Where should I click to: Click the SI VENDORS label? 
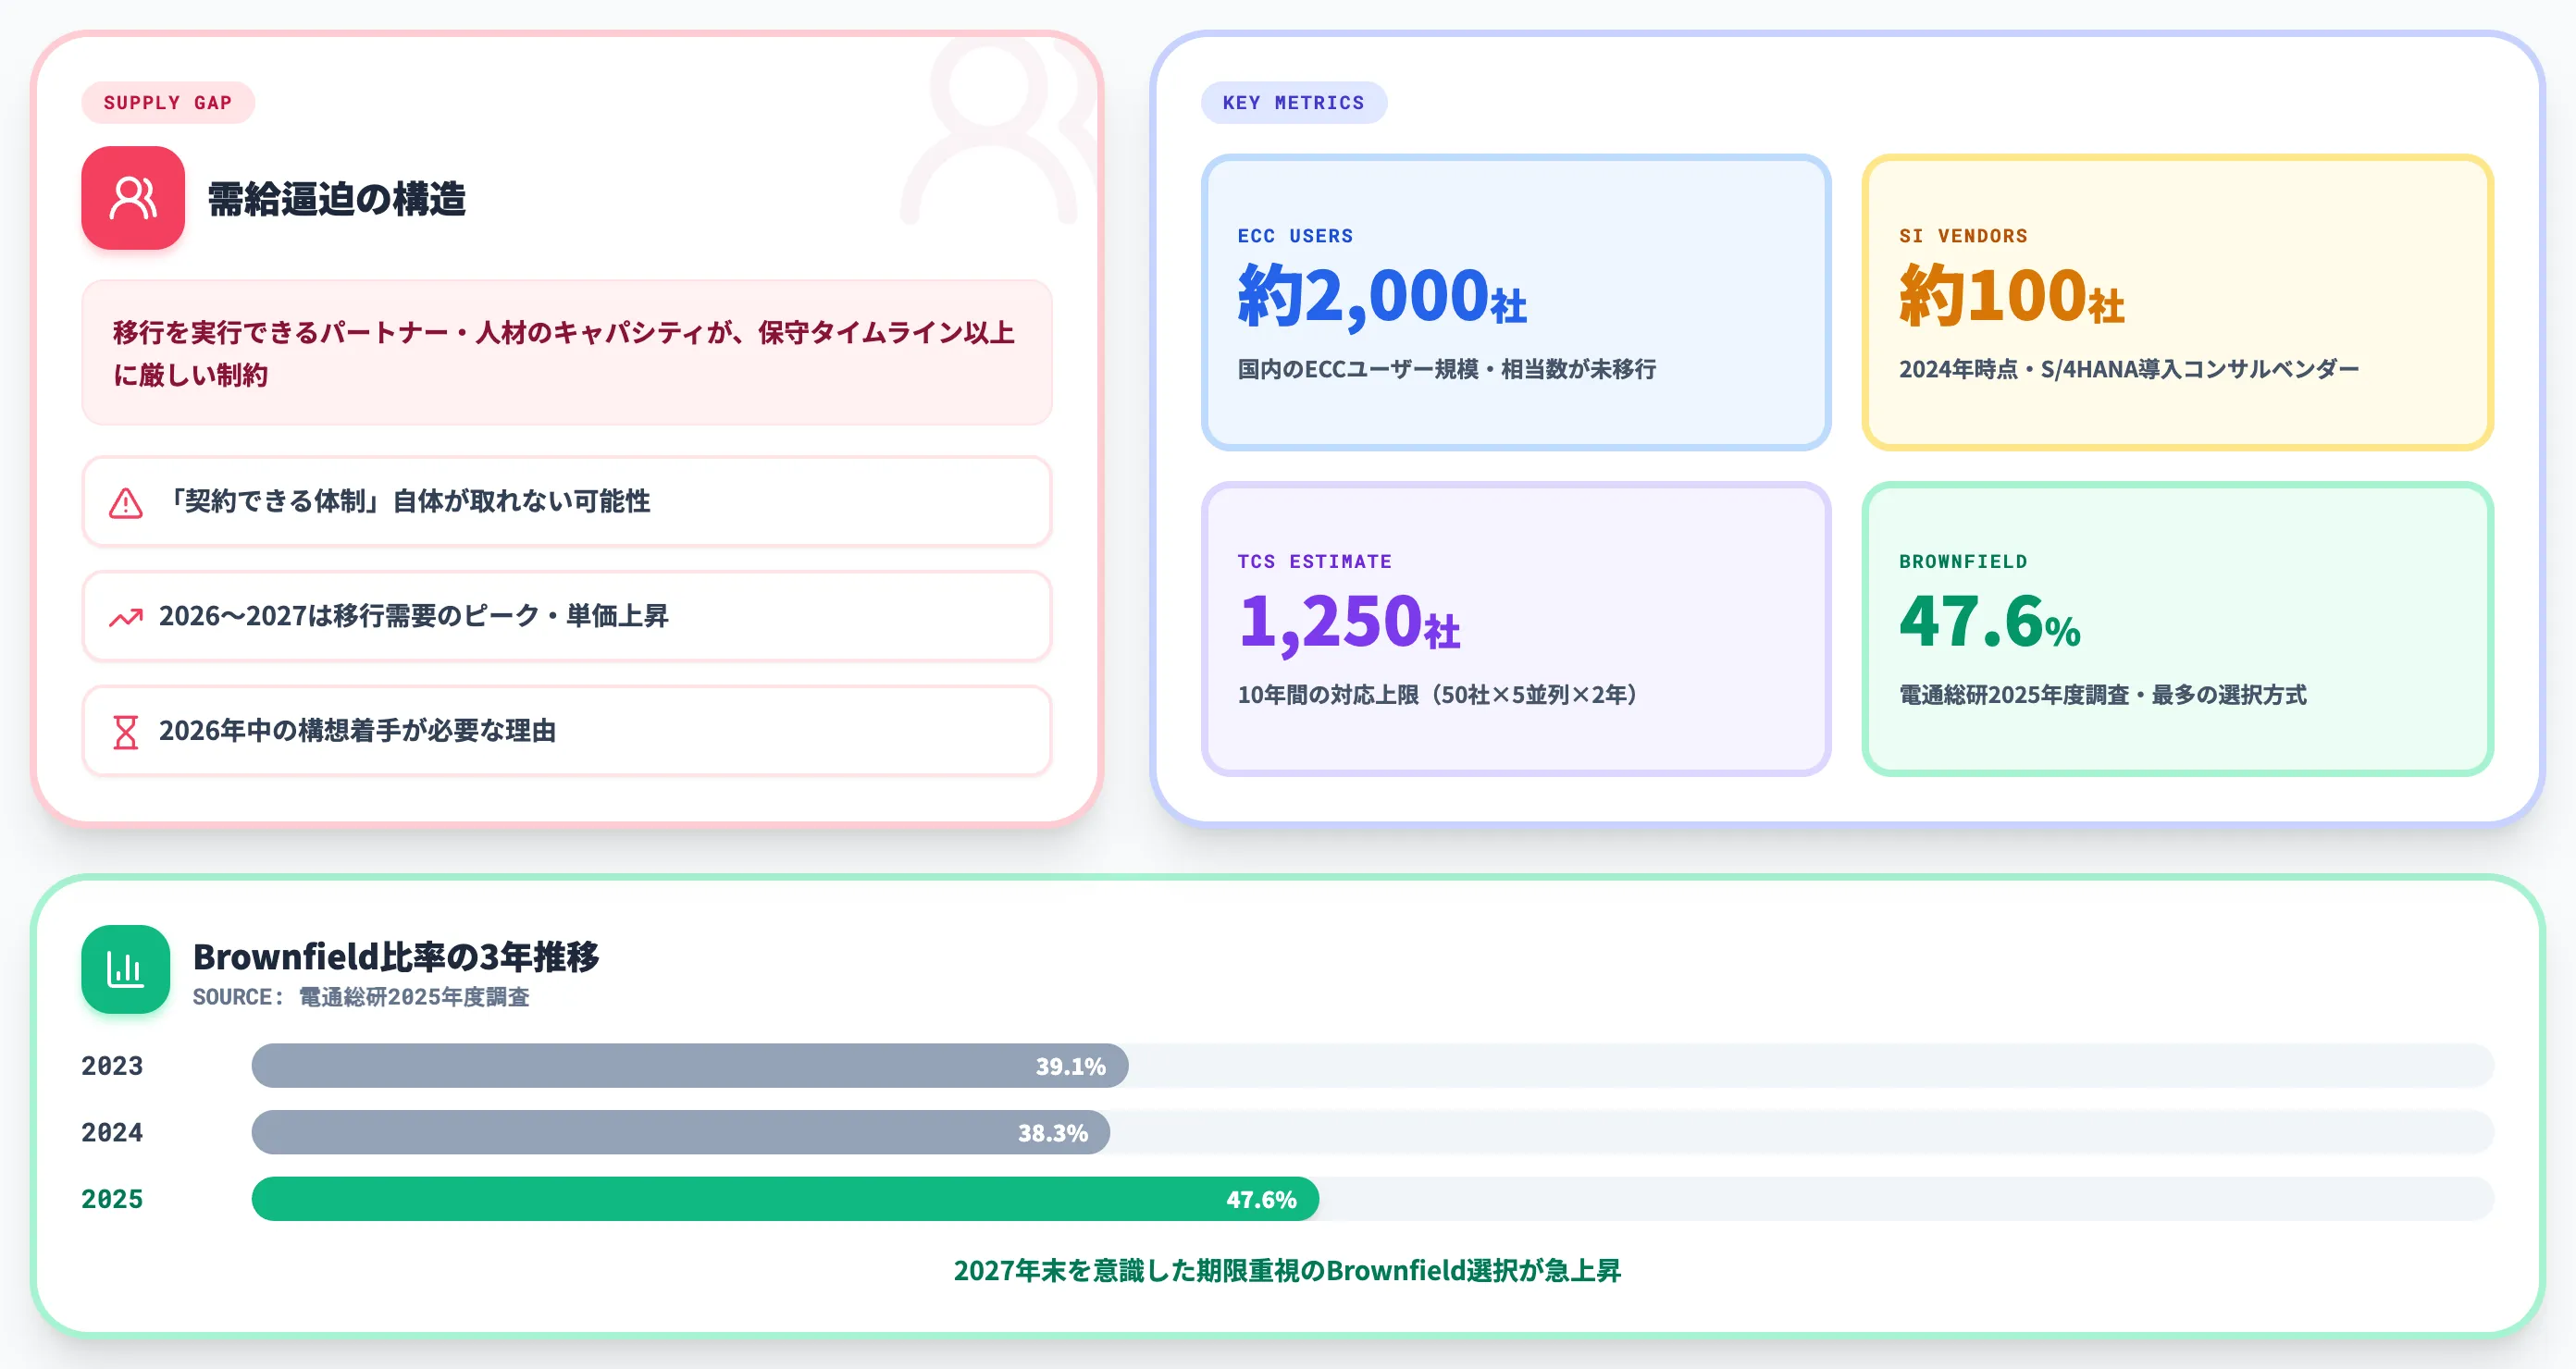pyautogui.click(x=1963, y=236)
